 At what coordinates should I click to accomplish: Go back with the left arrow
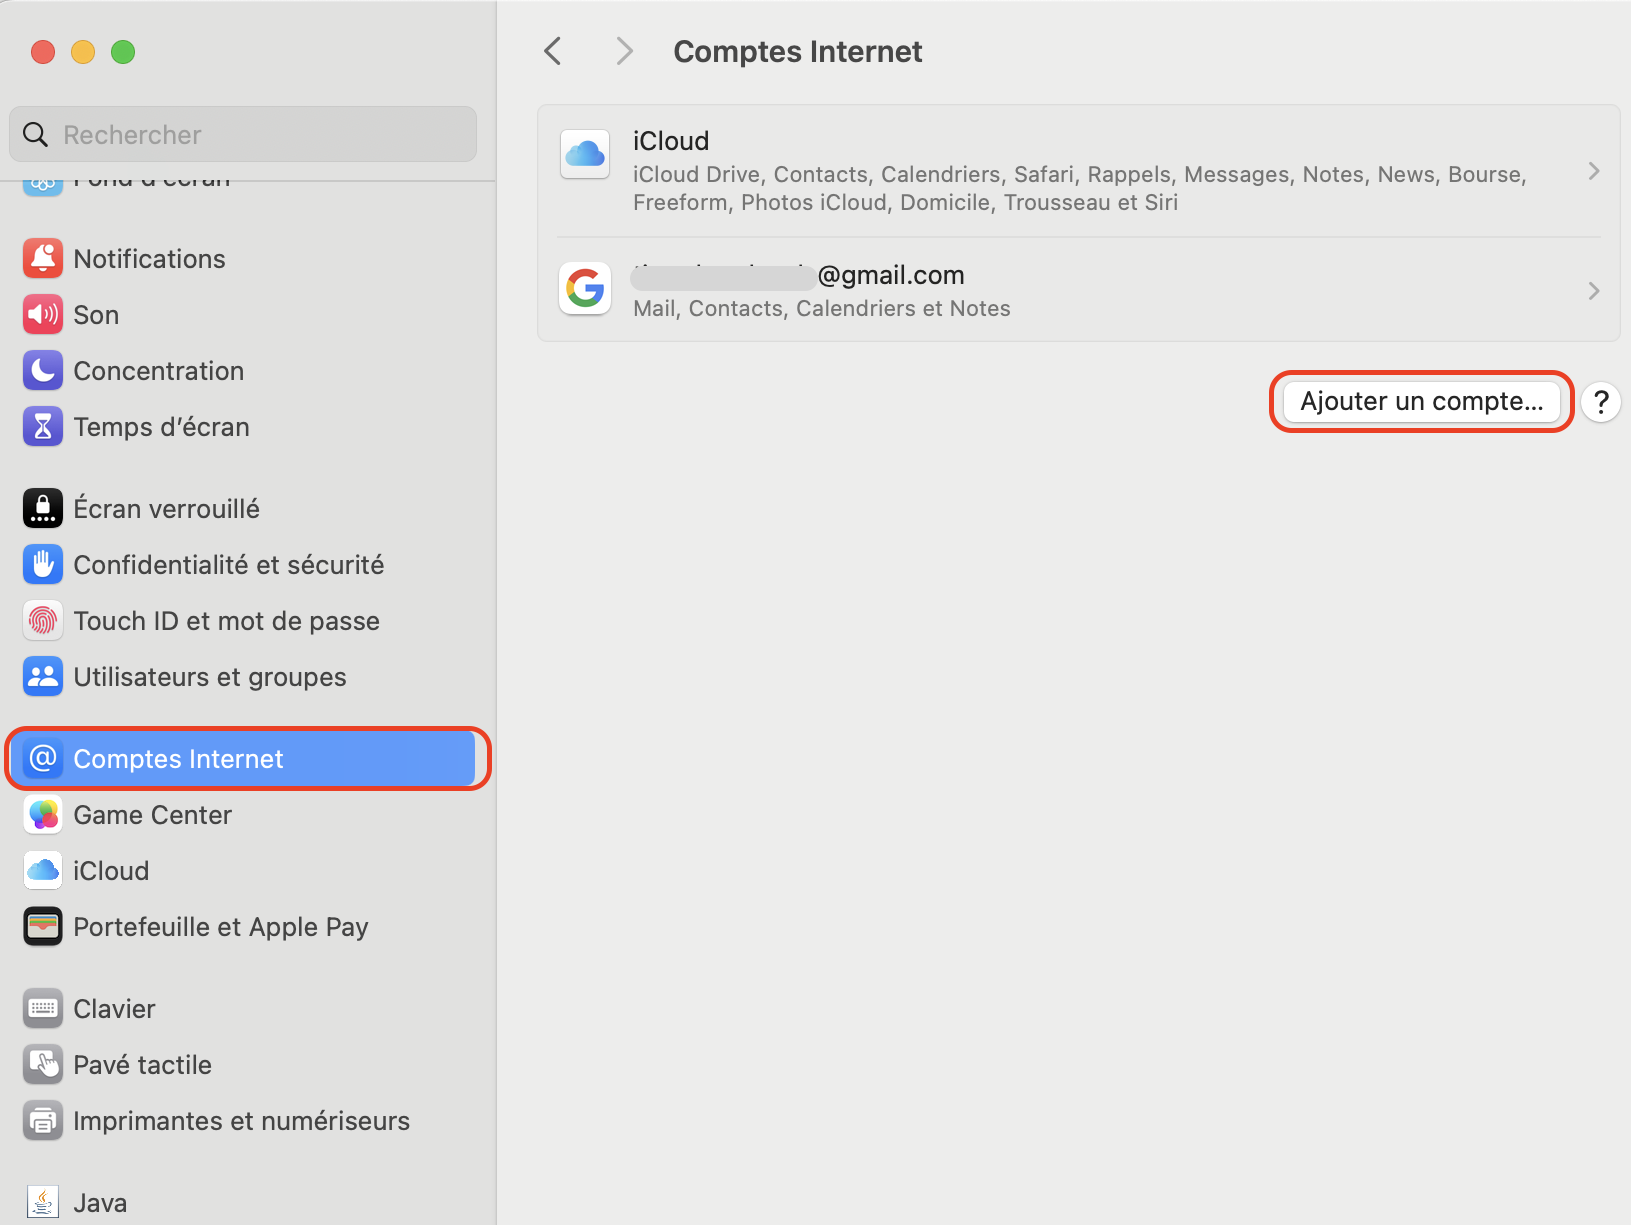553,51
